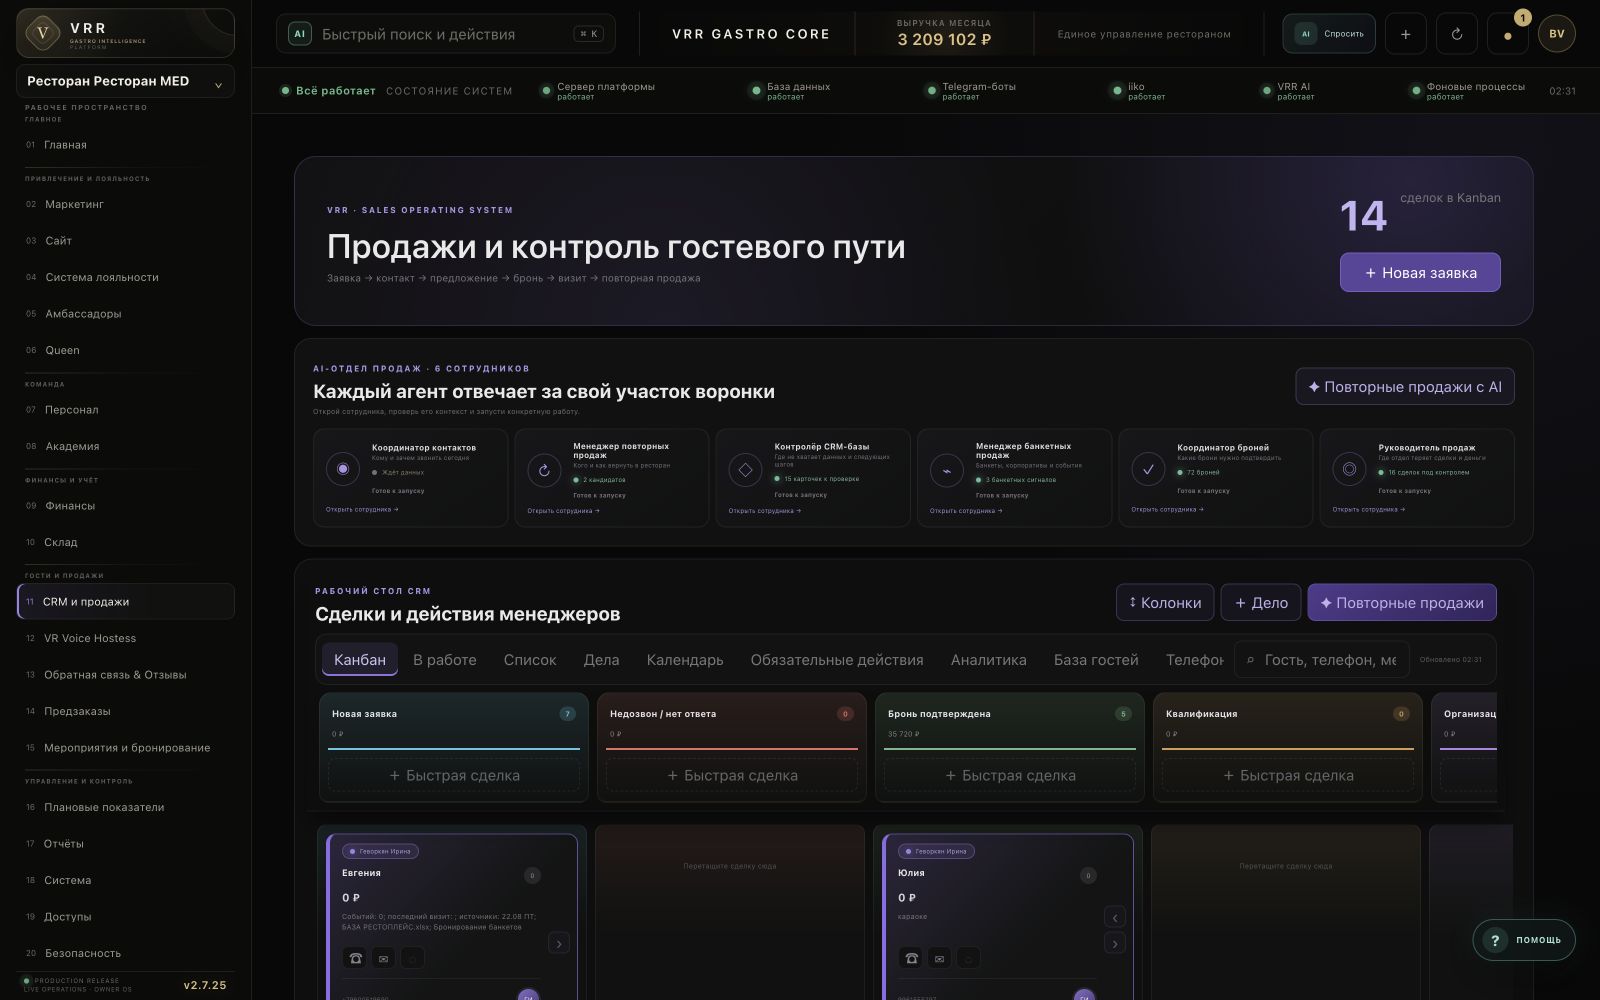The image size is (1600, 1000).
Task: Click the Координатор контактов agent icon
Action: [343, 469]
